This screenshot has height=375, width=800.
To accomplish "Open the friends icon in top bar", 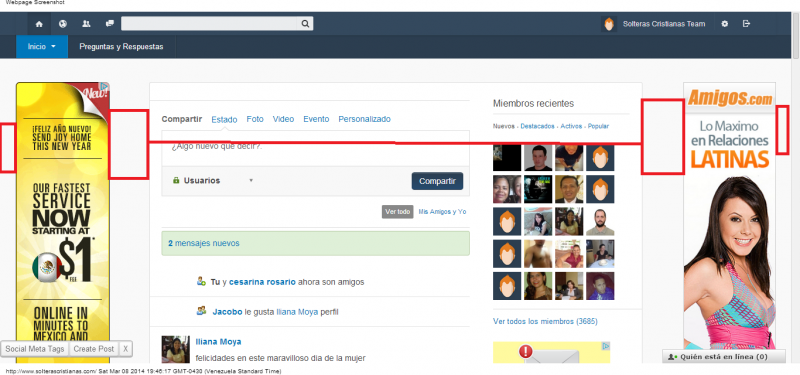I will (x=86, y=24).
